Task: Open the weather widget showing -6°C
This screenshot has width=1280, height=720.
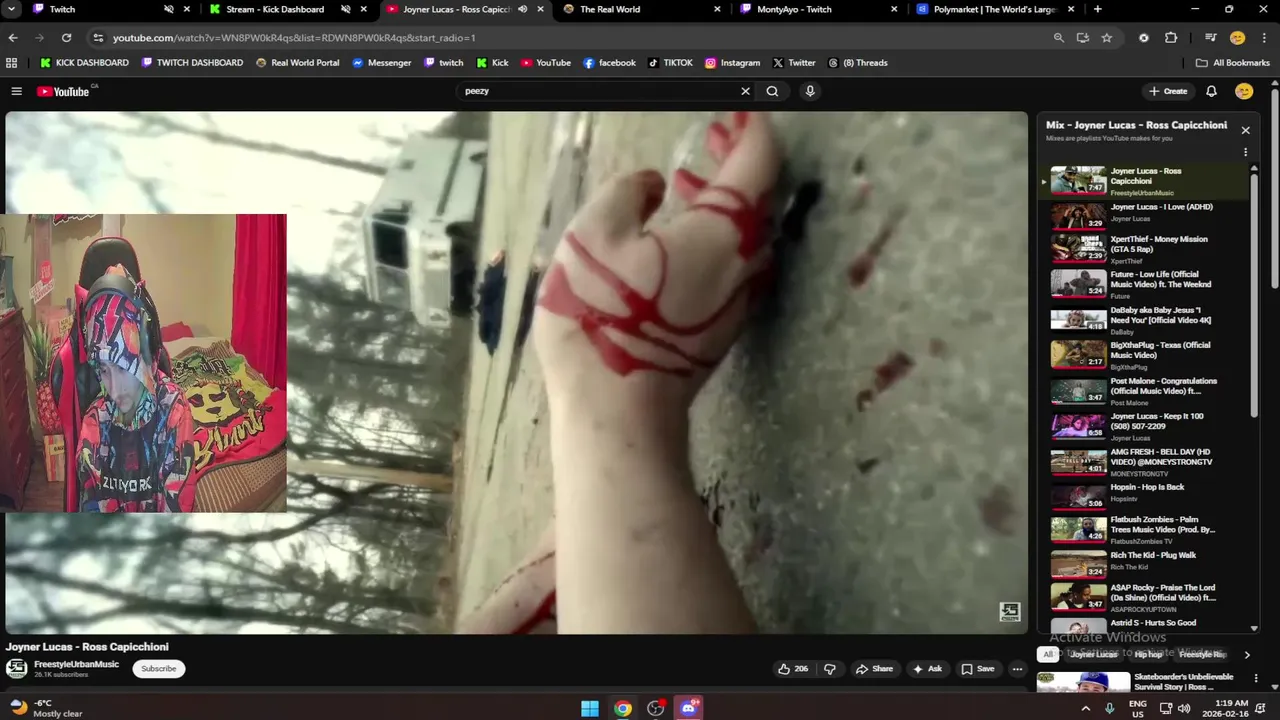Action: coord(46,708)
